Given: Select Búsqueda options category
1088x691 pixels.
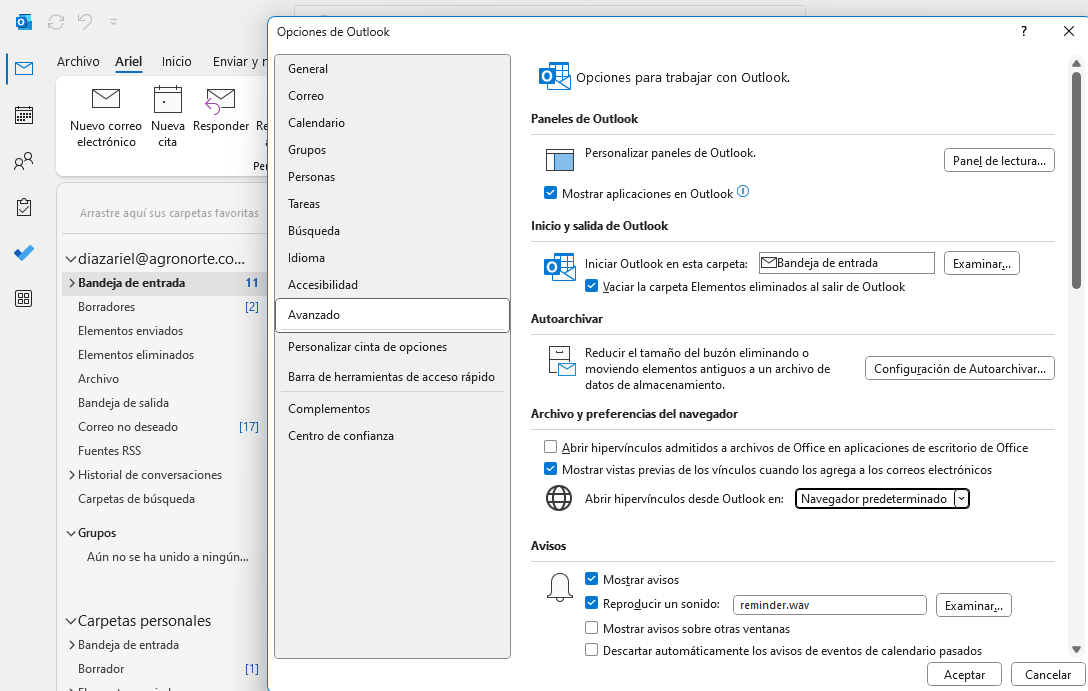Looking at the screenshot, I should (x=392, y=231).
